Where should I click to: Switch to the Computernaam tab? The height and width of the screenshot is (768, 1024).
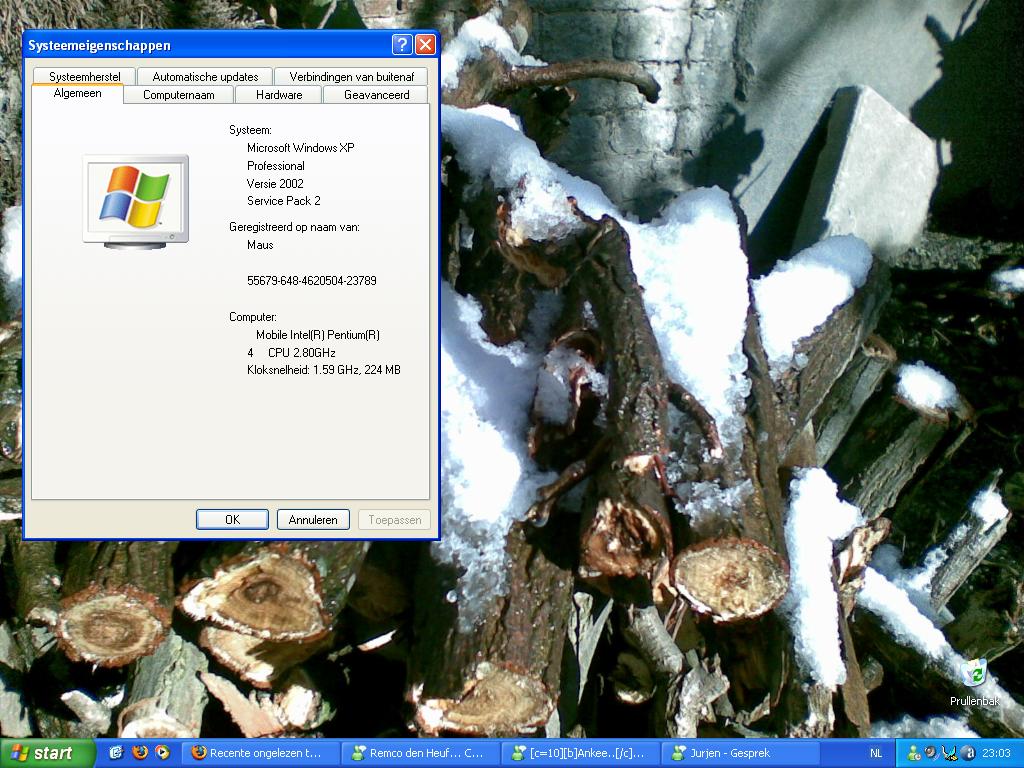coord(179,95)
